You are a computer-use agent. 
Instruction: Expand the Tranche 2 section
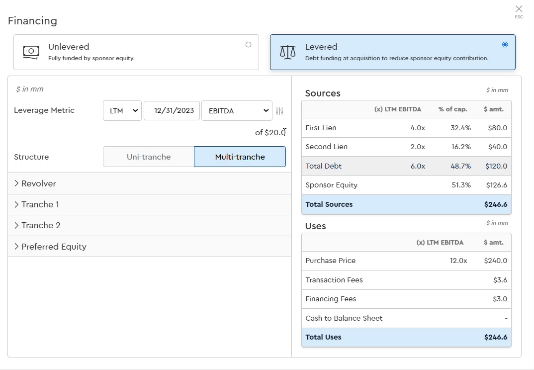pyautogui.click(x=150, y=225)
